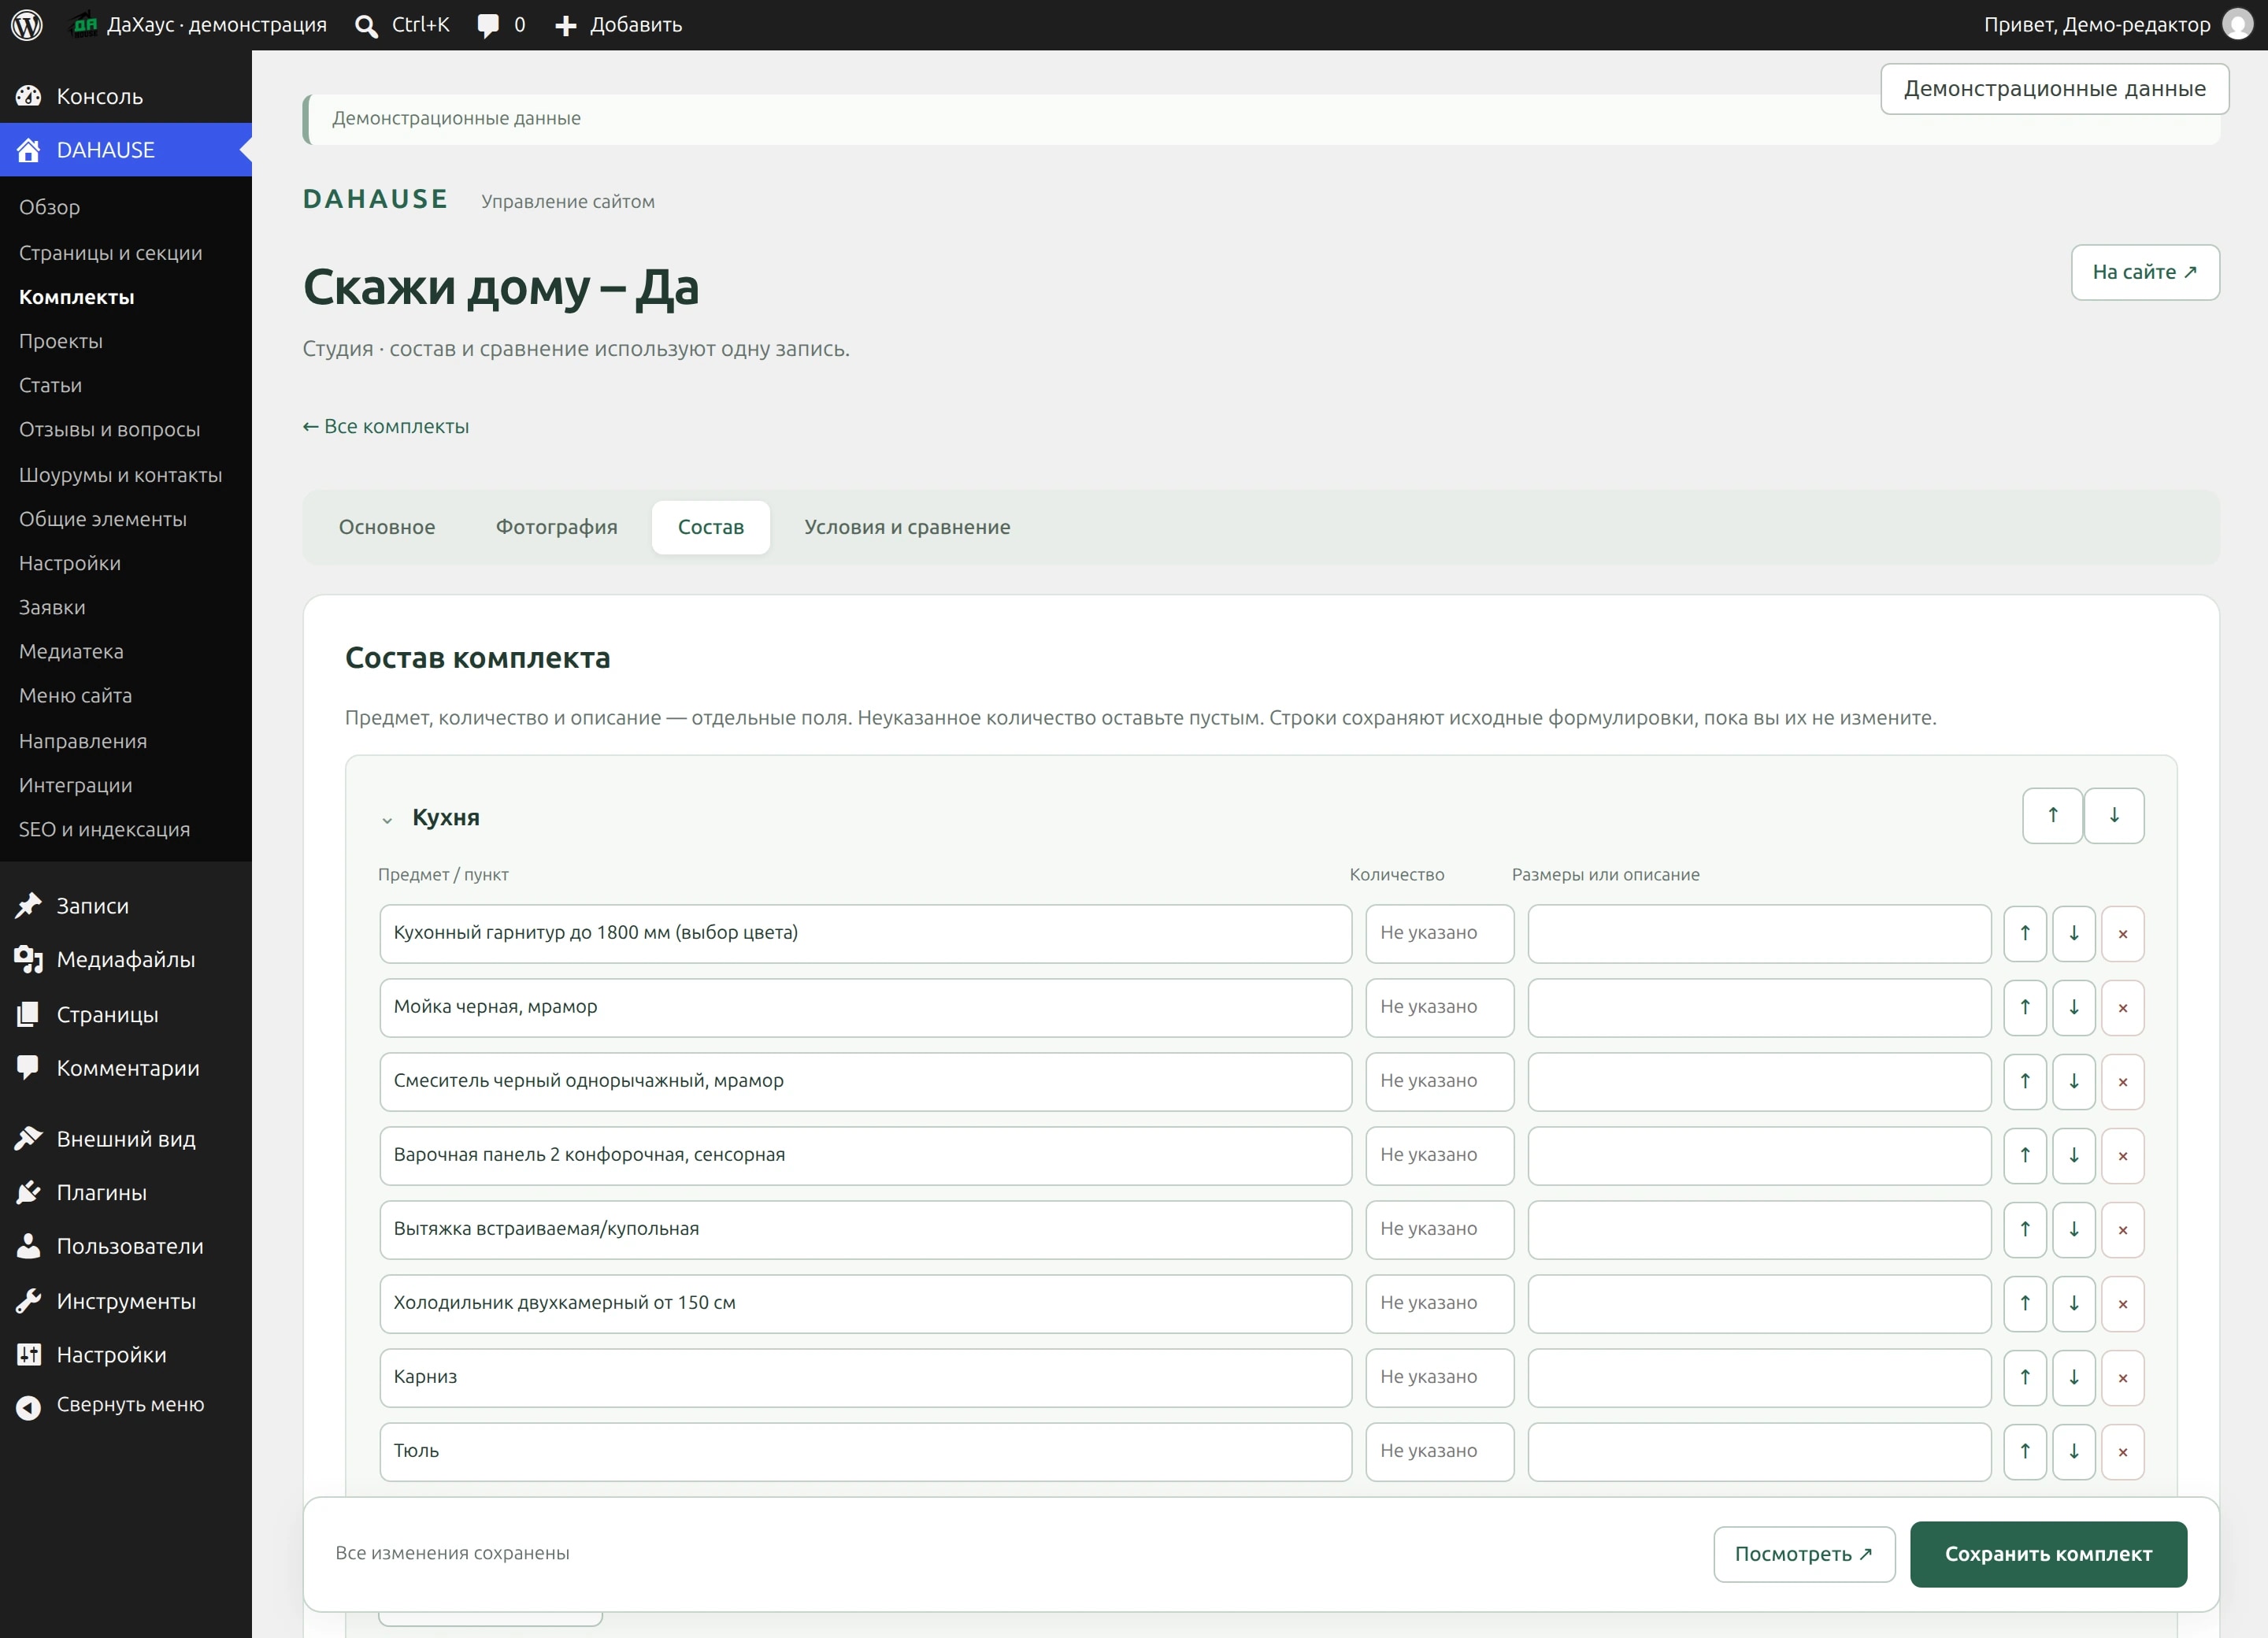Screen dimensions: 2268x1638
Task: Open Плагины in sidebar
Action: point(126,1193)
